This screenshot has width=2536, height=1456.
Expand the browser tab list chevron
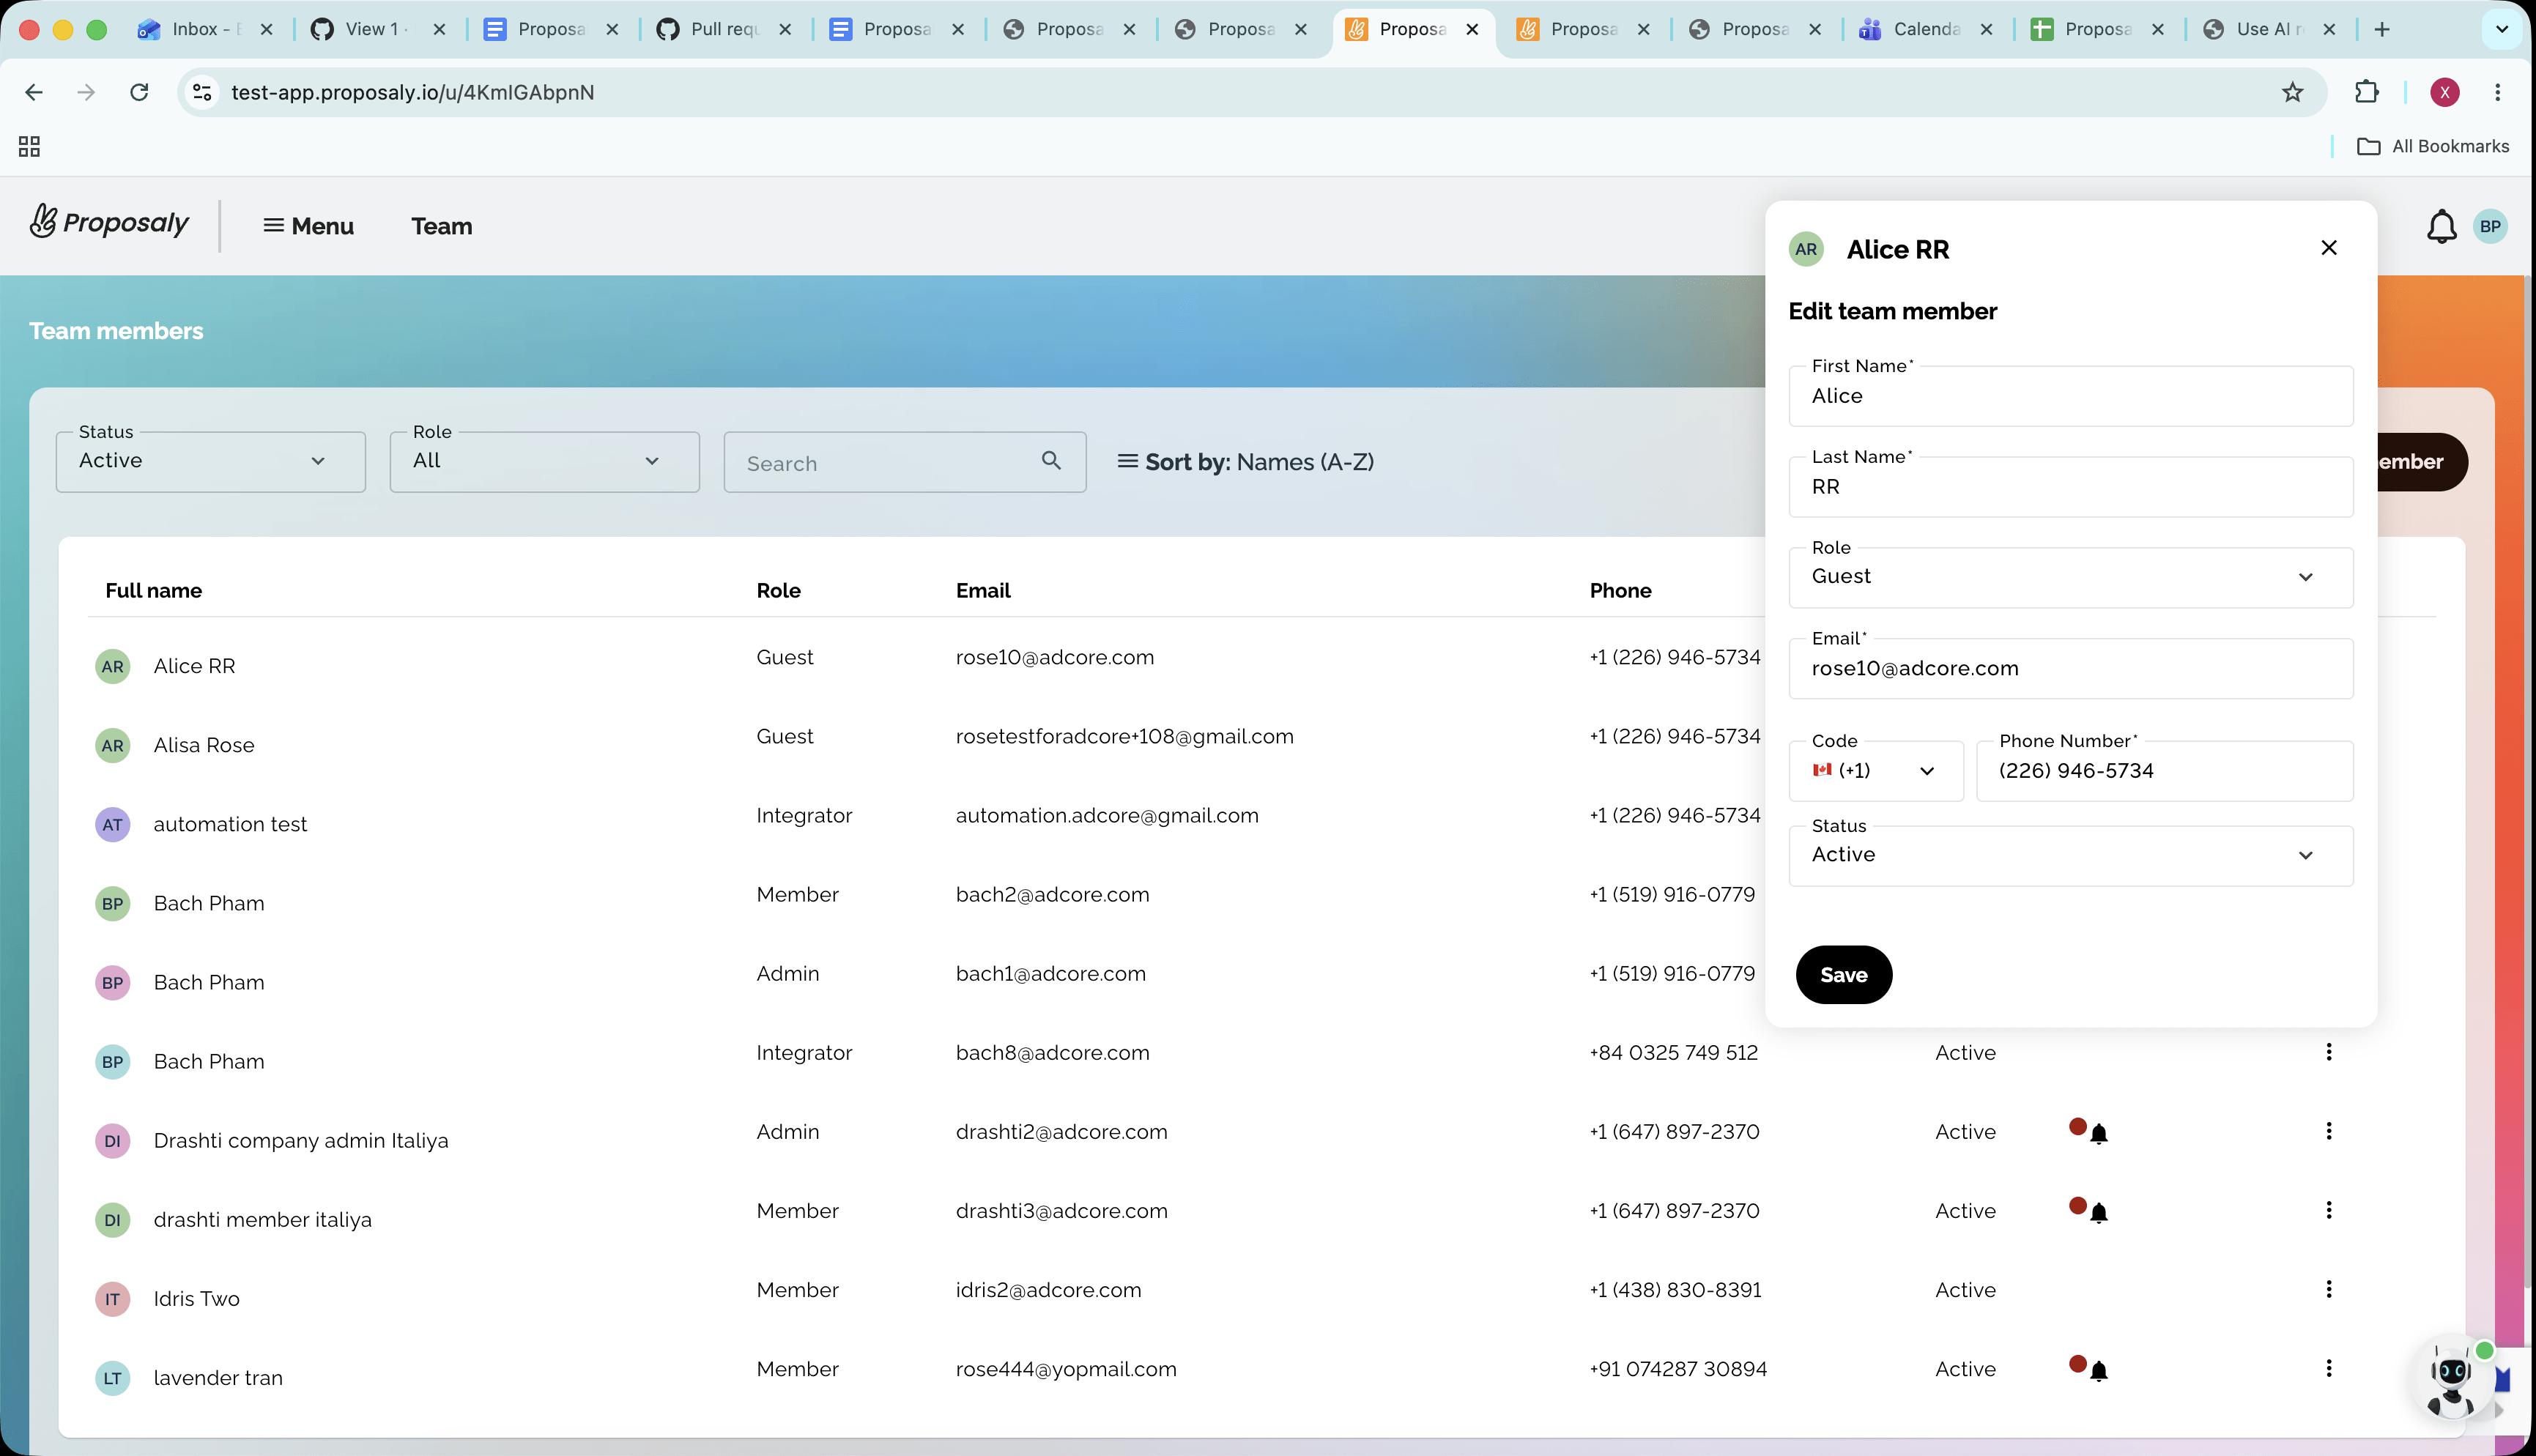pyautogui.click(x=2502, y=29)
